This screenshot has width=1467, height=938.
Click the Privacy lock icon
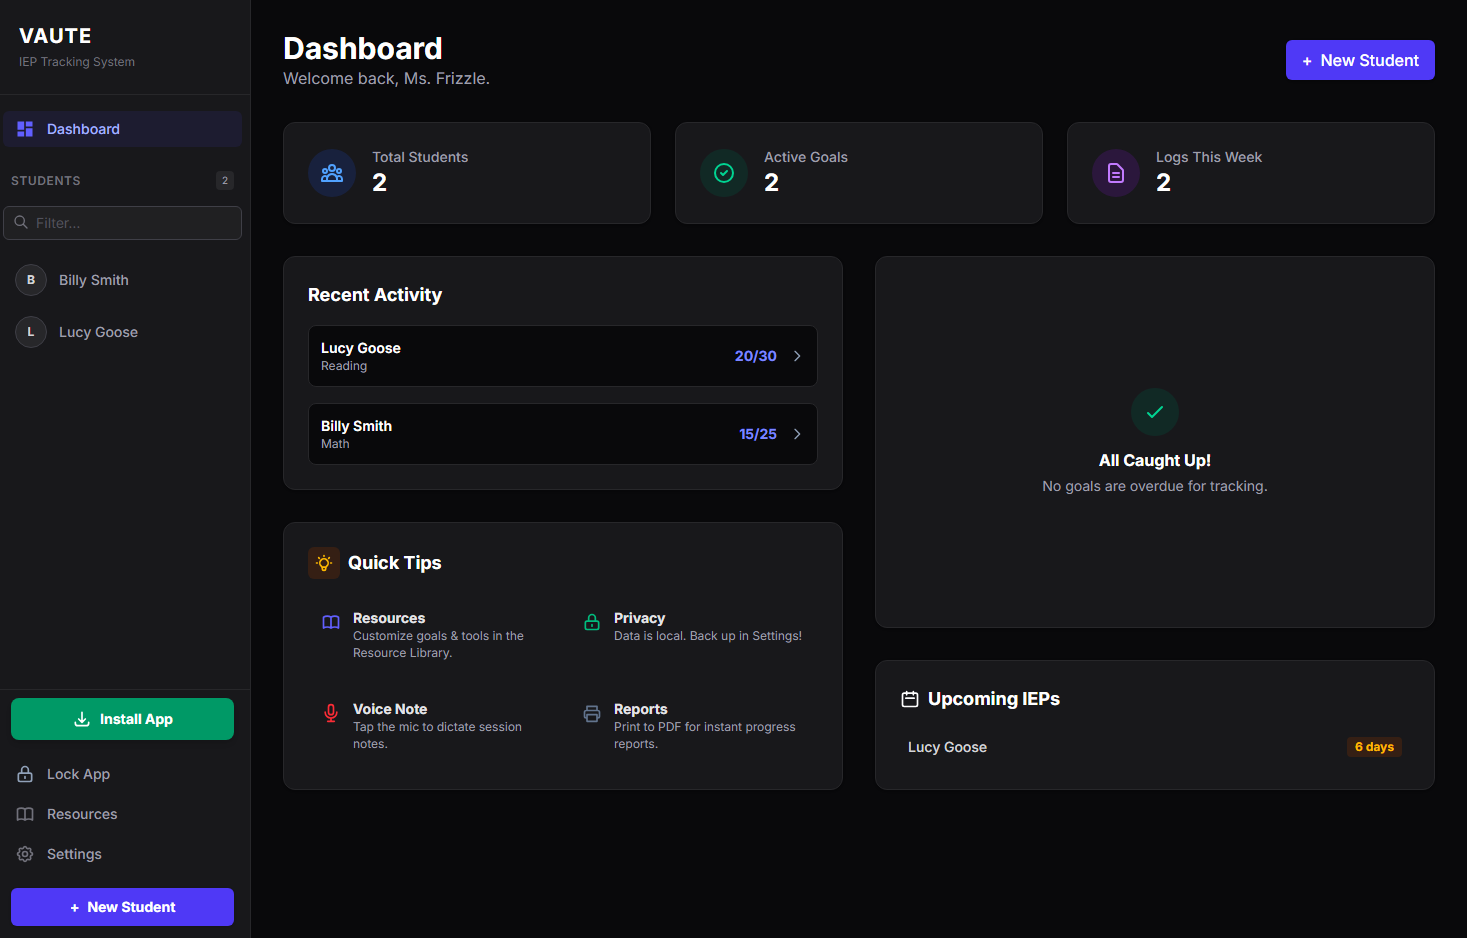590,623
